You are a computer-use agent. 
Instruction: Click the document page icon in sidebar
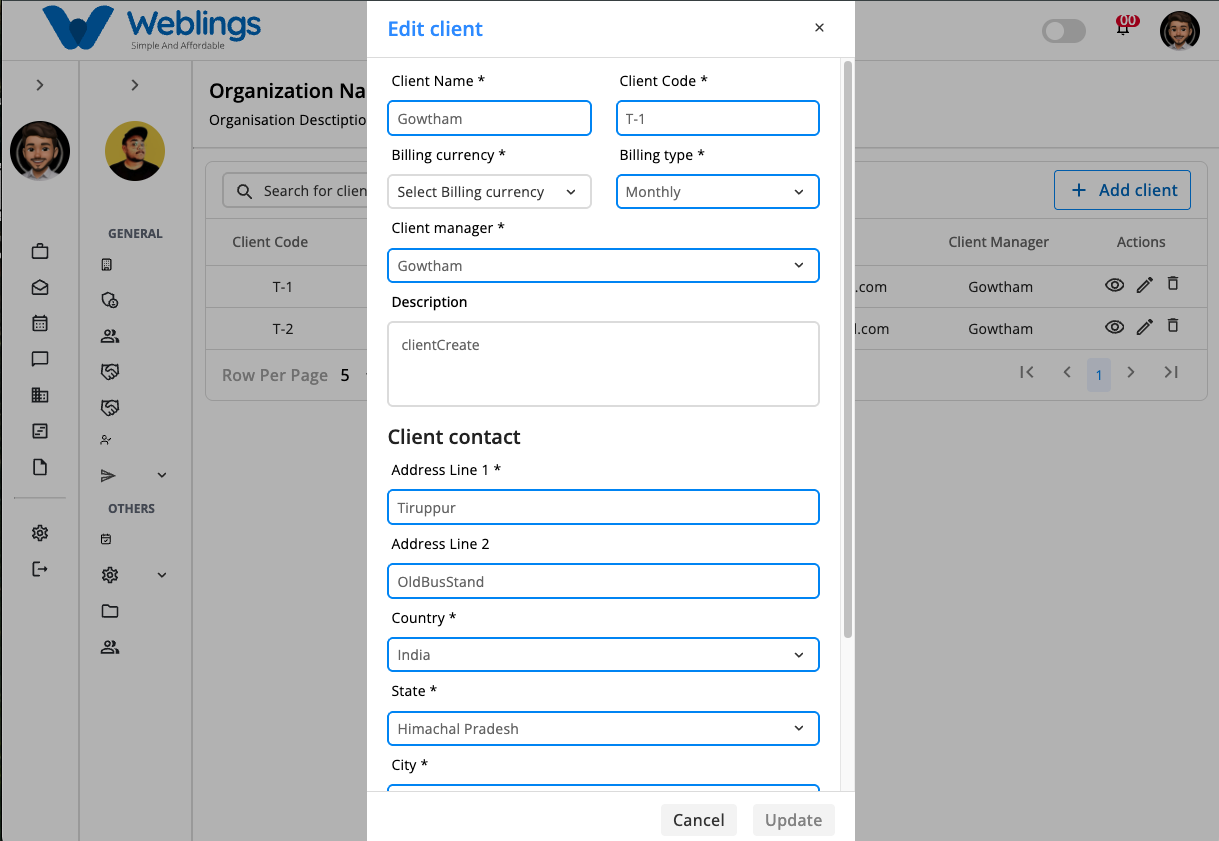coord(40,467)
